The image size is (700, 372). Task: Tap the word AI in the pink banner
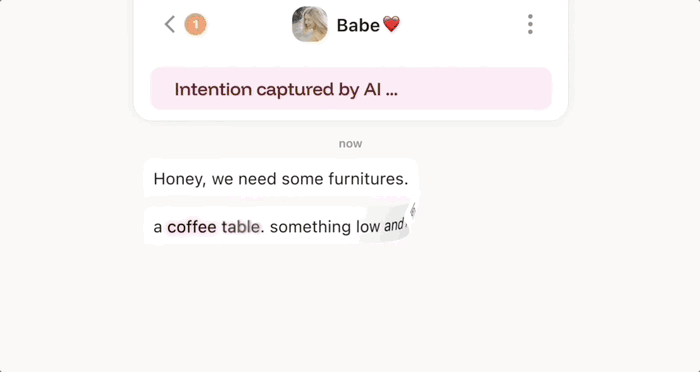(372, 89)
